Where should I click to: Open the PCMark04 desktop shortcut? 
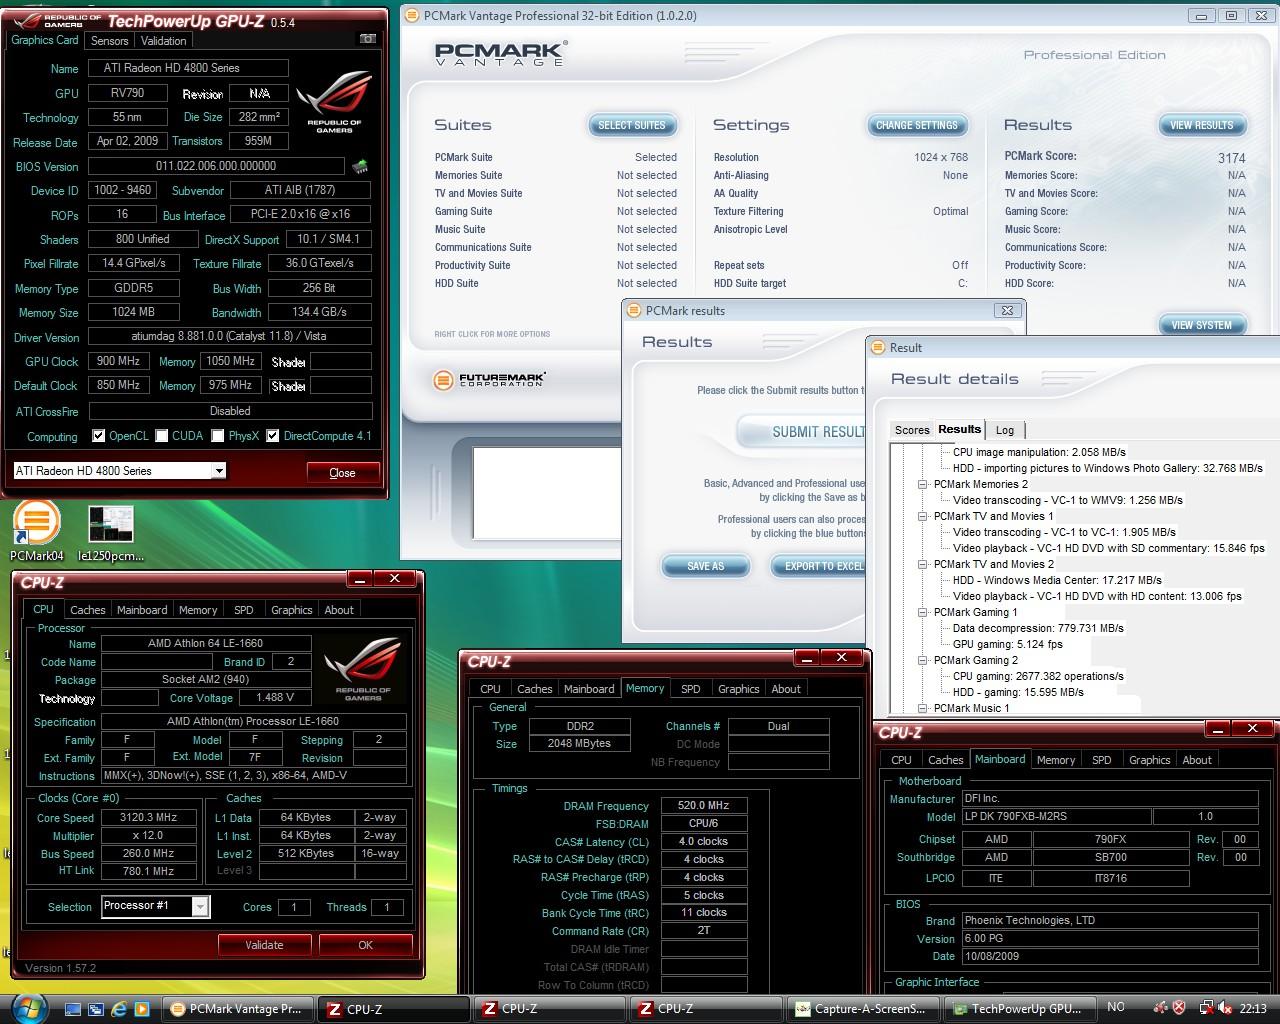point(37,532)
